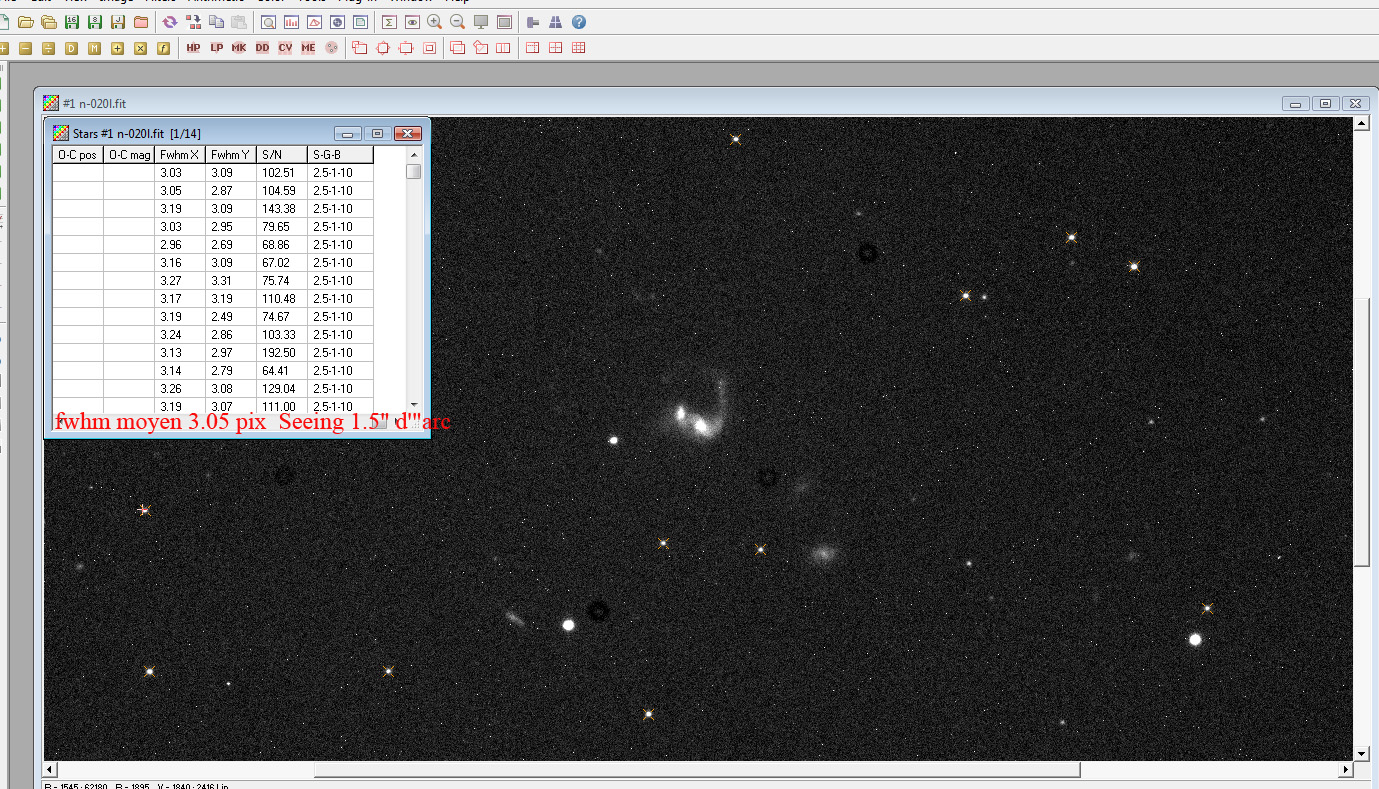
Task: Select the S/N cell 79.65
Action: click(283, 227)
